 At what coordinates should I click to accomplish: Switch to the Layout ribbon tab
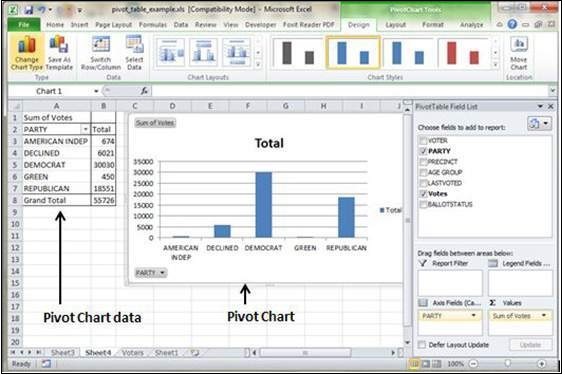click(395, 25)
